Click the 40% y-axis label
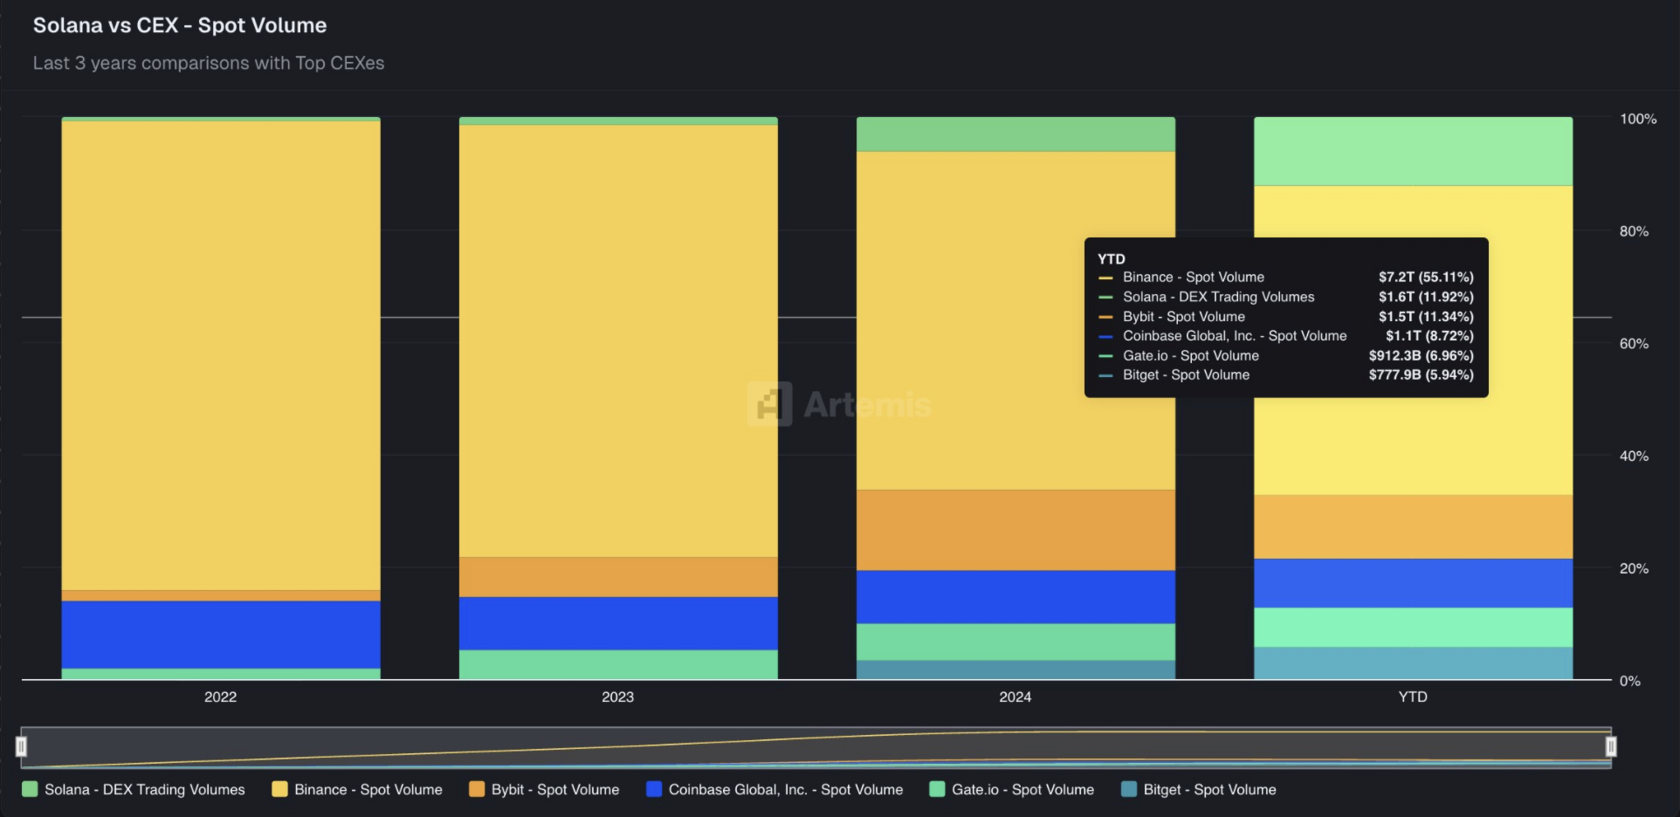 (1634, 456)
